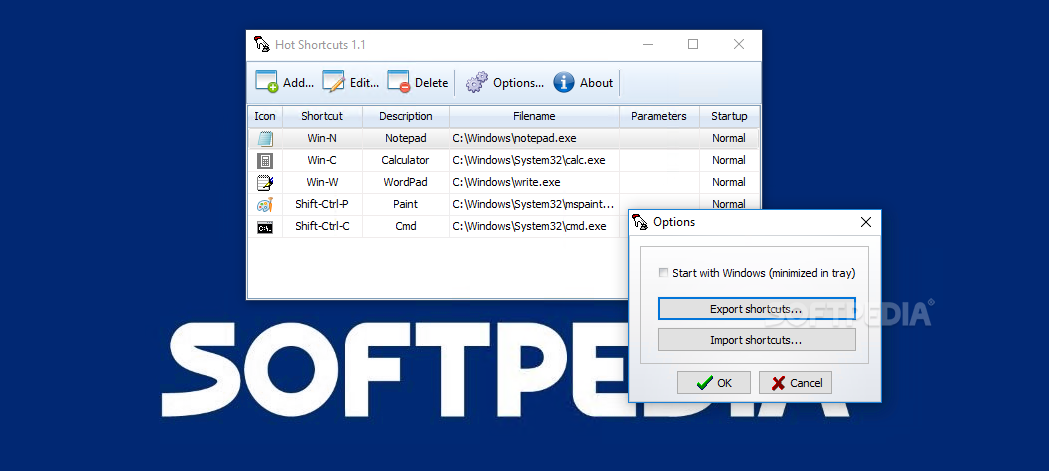Click the Paint description cell
This screenshot has height=471, width=1049.
[x=406, y=205]
